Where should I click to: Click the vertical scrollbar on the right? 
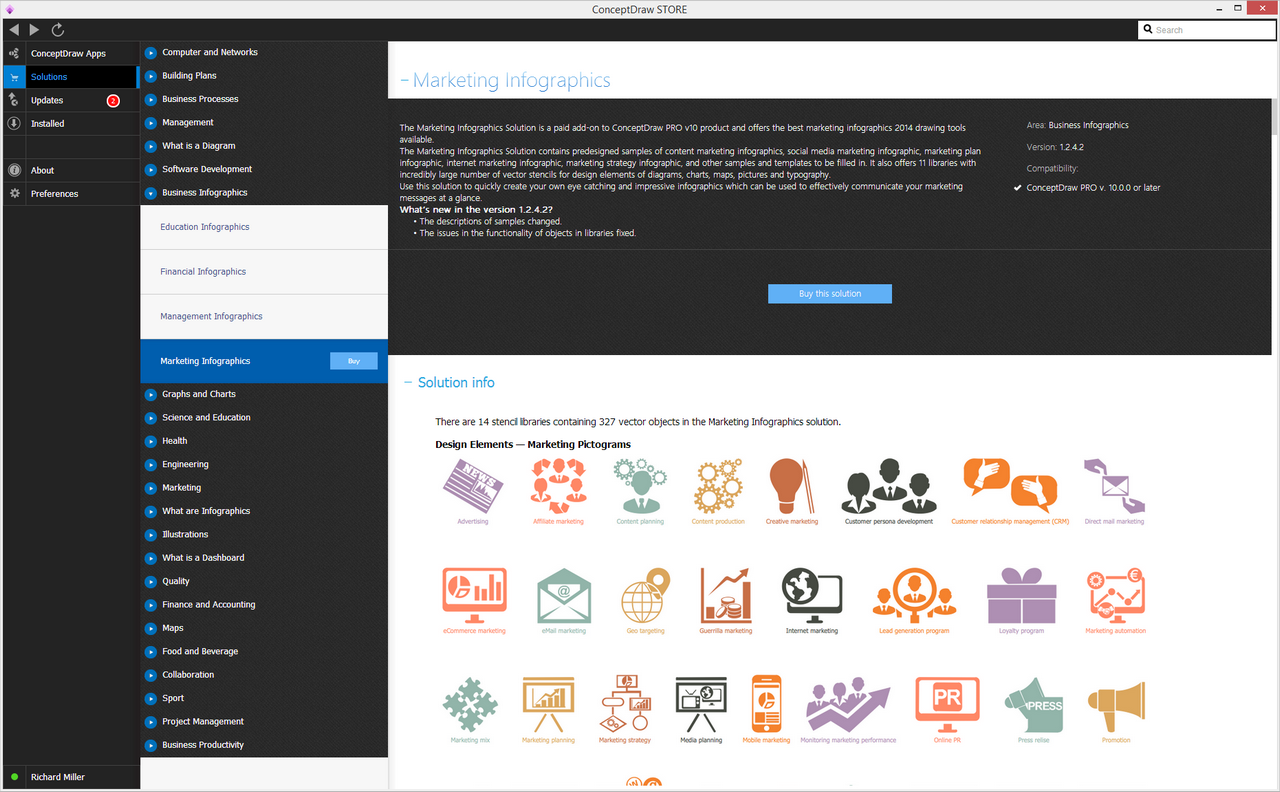(1275, 116)
